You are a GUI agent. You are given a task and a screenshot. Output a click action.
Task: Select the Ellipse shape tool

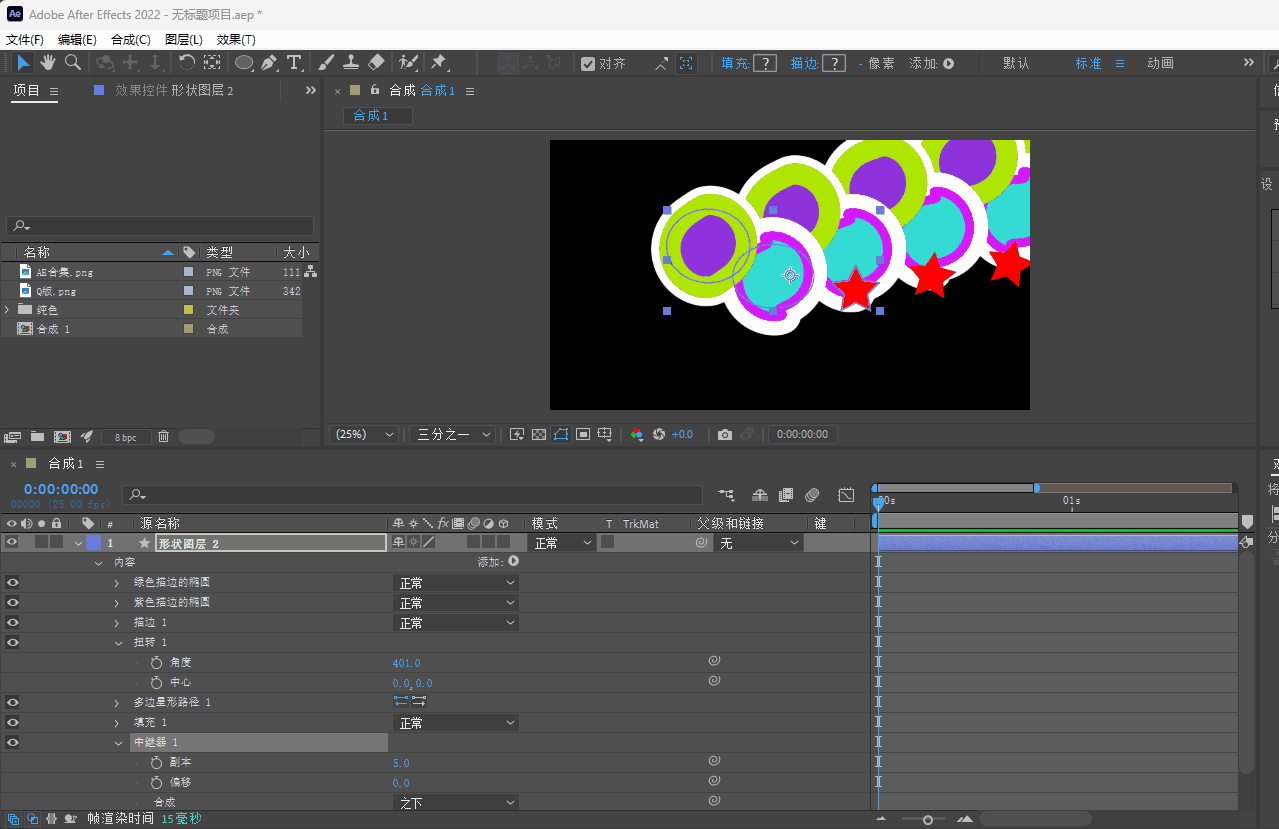click(x=243, y=63)
